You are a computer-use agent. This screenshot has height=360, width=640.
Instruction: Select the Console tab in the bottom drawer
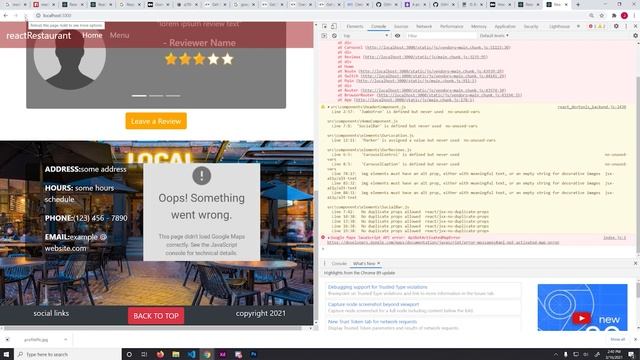click(339, 264)
